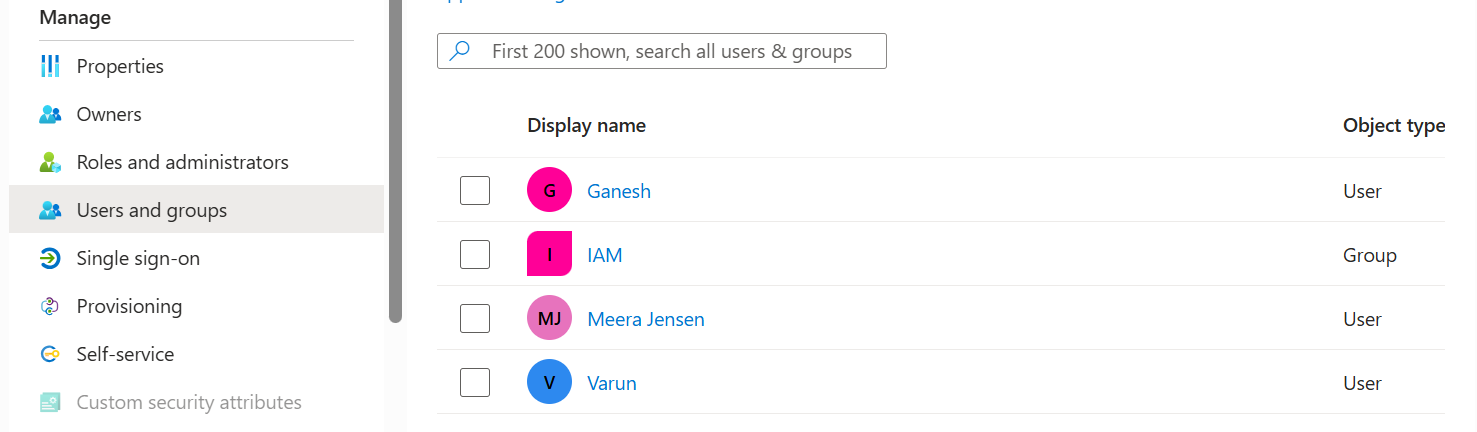Click the Single sign-on arrow icon
Image resolution: width=1477 pixels, height=432 pixels.
click(50, 258)
